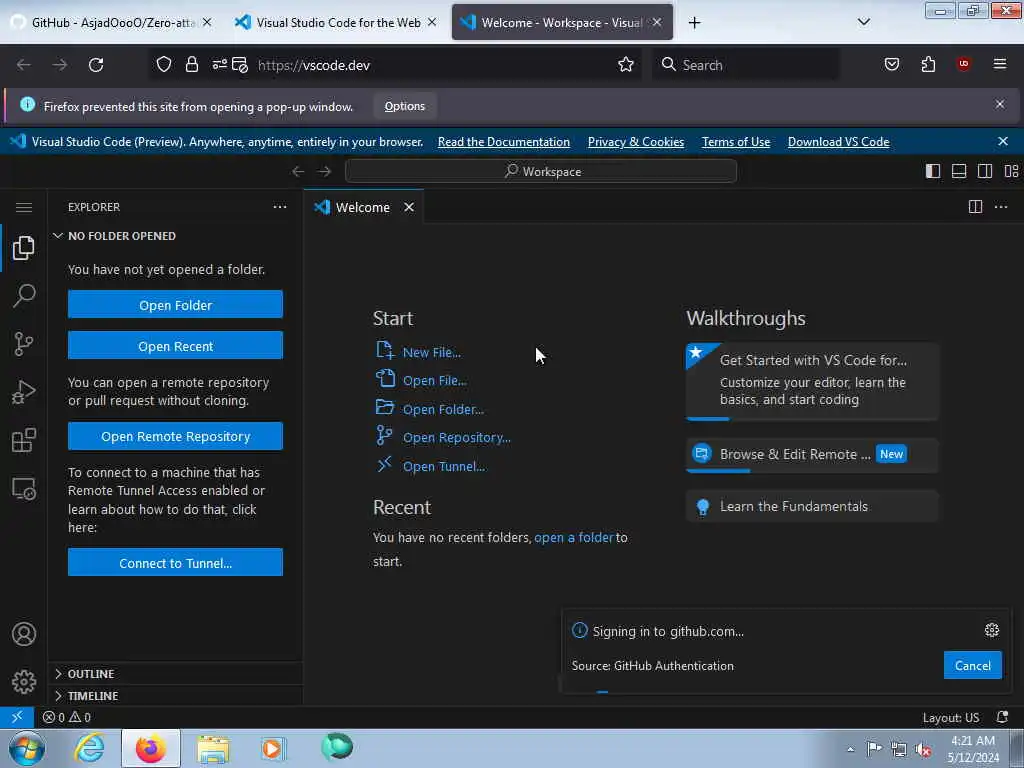Open the Privacy & Cookies link
The height and width of the screenshot is (768, 1024).
click(635, 142)
